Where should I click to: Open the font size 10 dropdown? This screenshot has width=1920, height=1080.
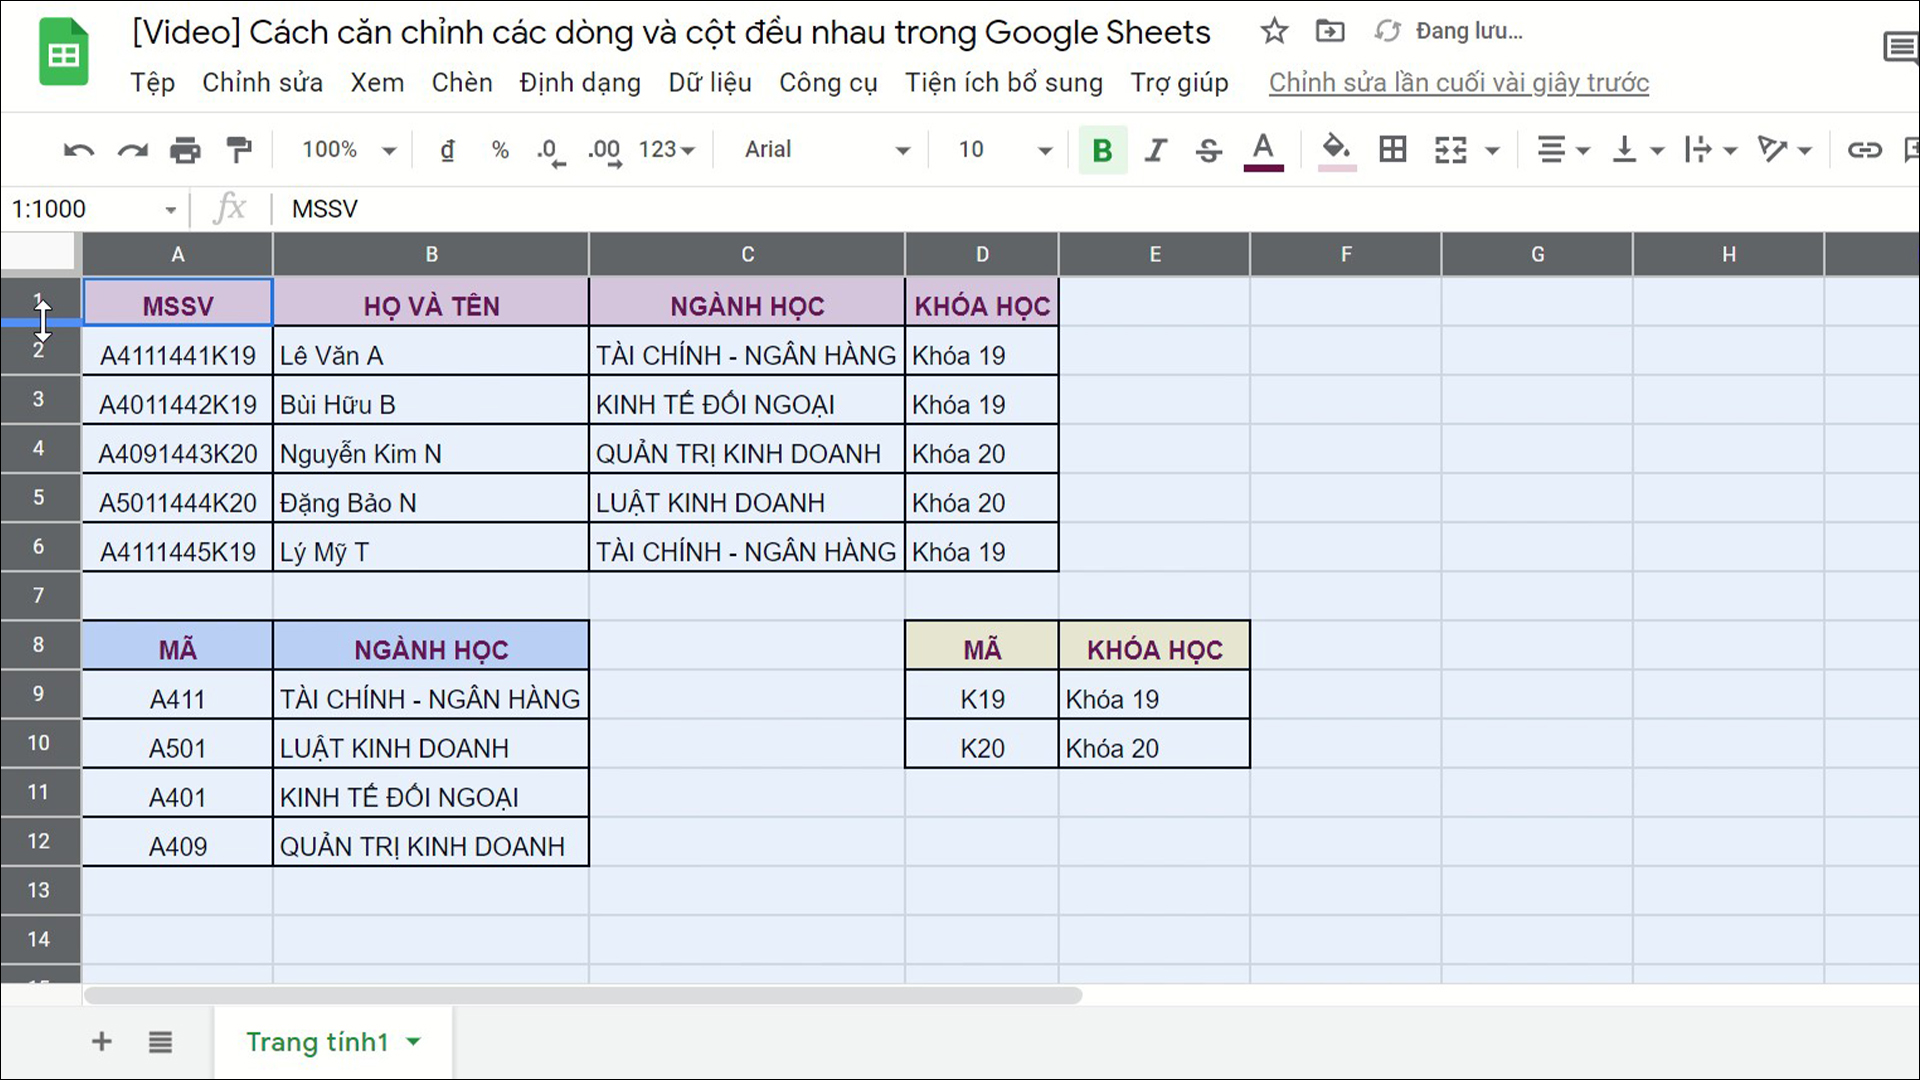pos(1005,150)
